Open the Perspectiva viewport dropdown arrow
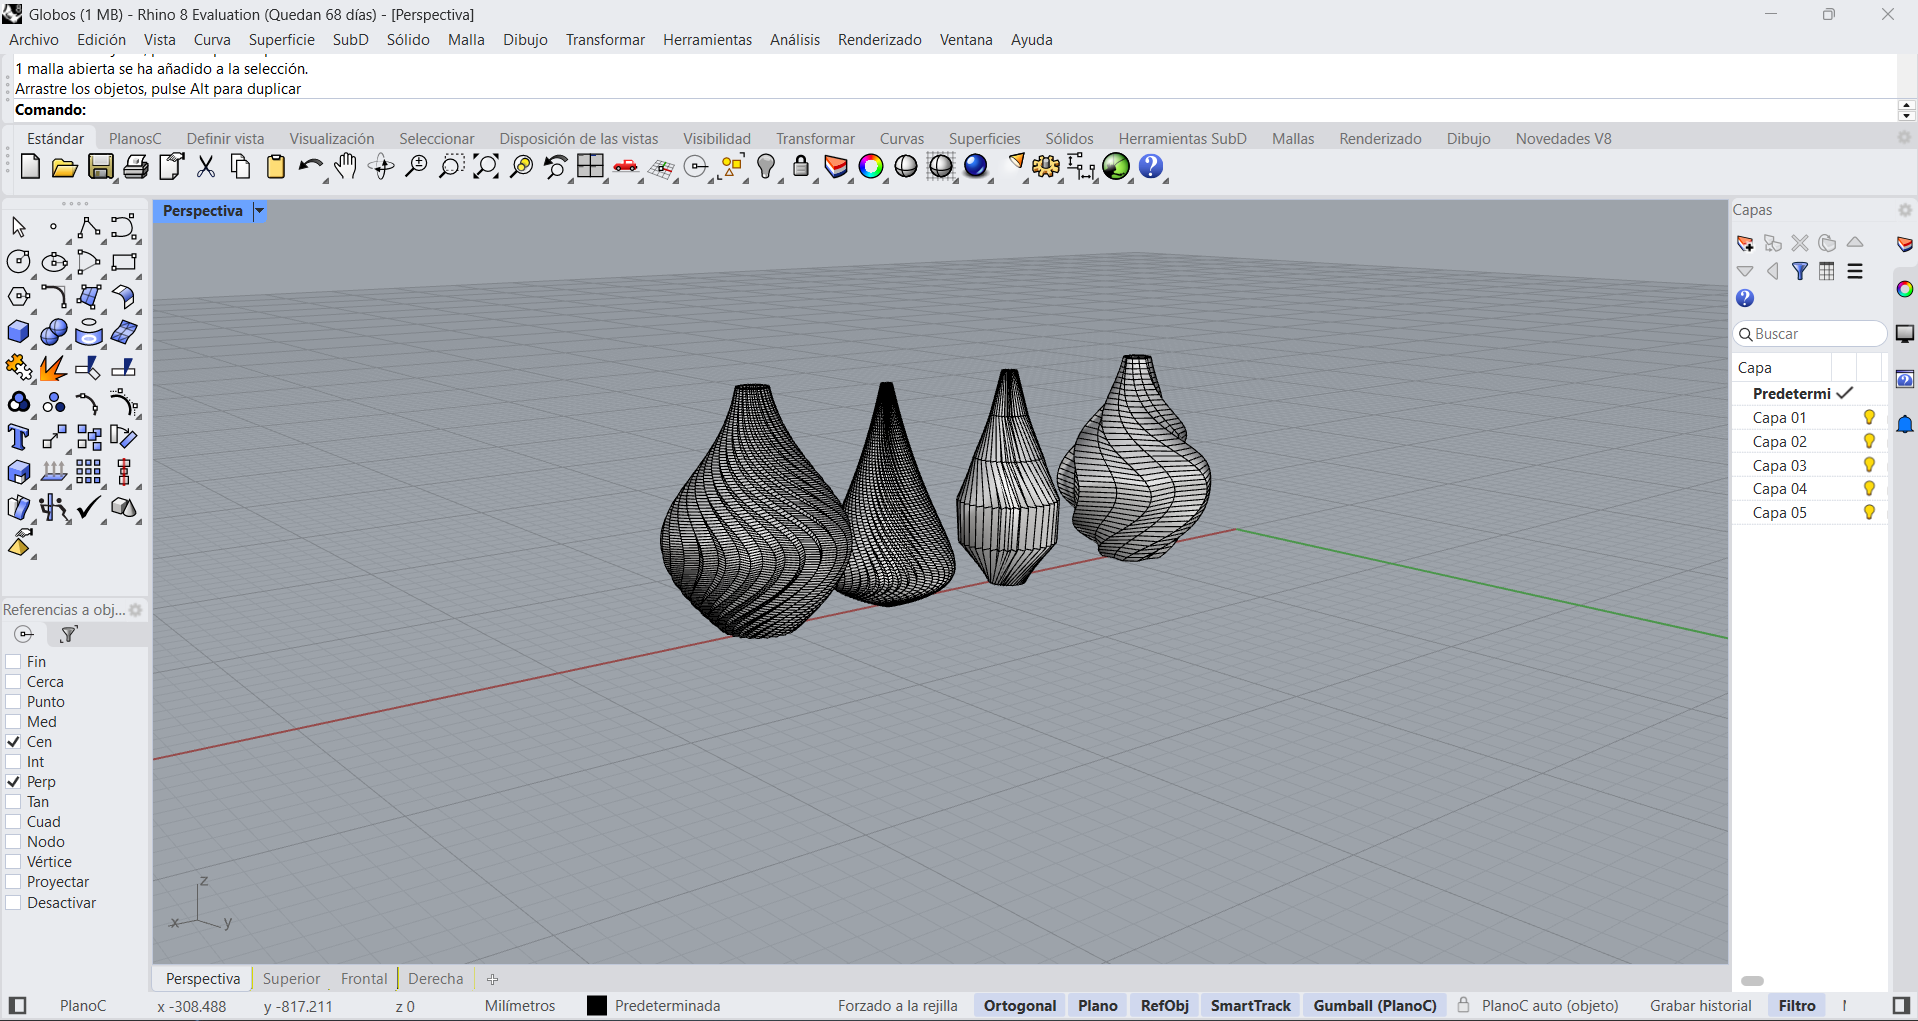1918x1021 pixels. (x=259, y=211)
